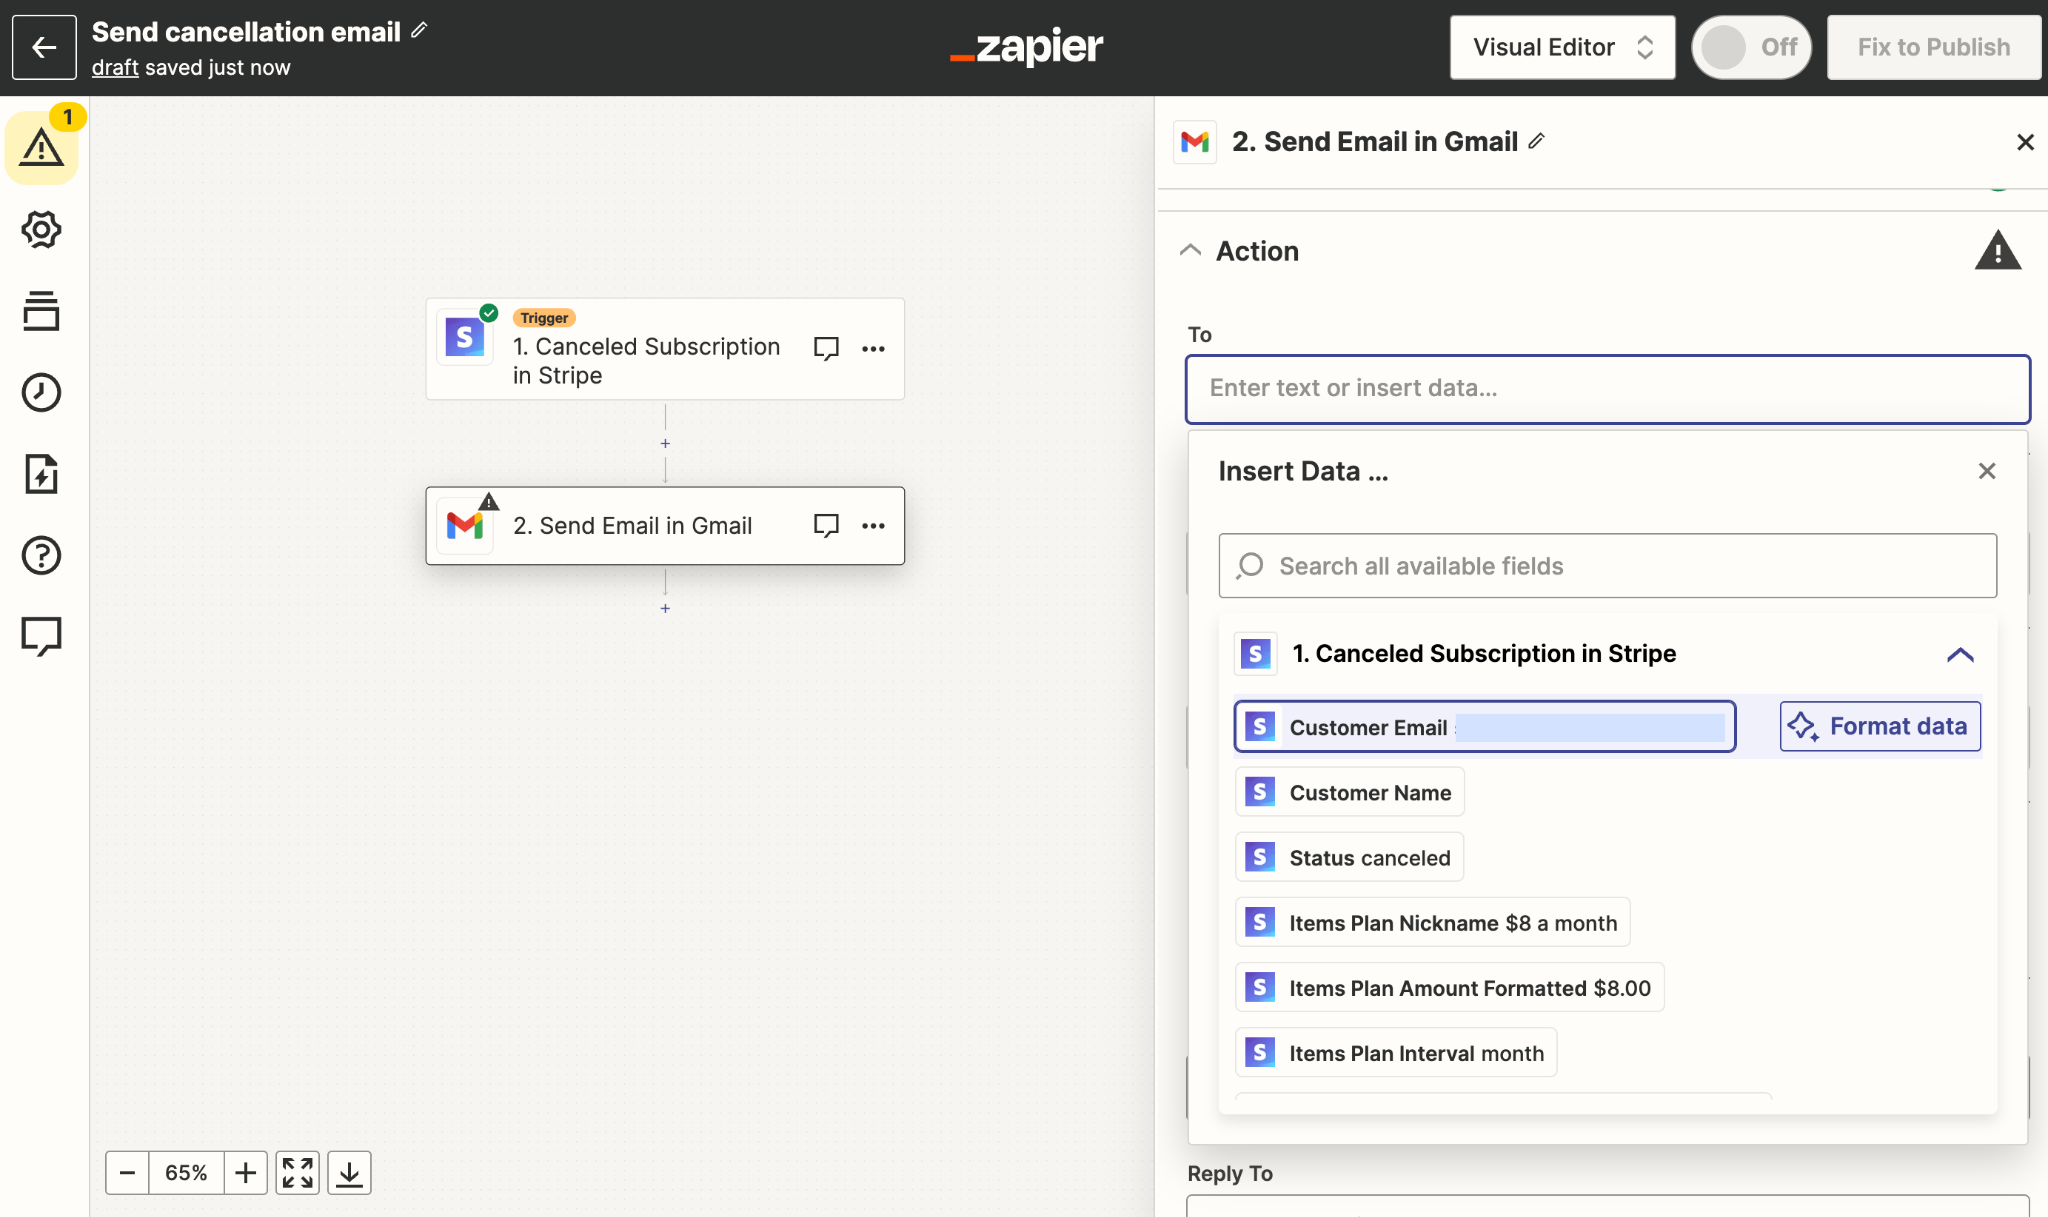
Task: Open the versions stack icon in sidebar
Action: 41,311
